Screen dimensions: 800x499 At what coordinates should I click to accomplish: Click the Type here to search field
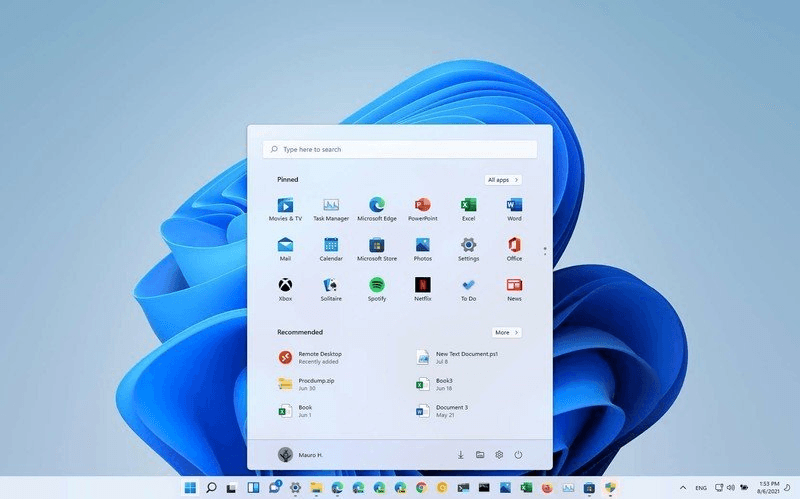(x=400, y=149)
